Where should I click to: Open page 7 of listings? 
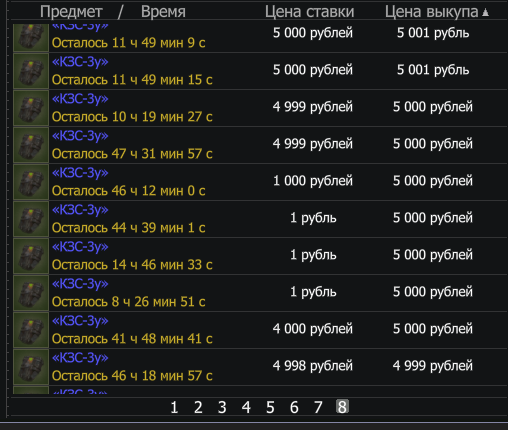[x=318, y=407]
